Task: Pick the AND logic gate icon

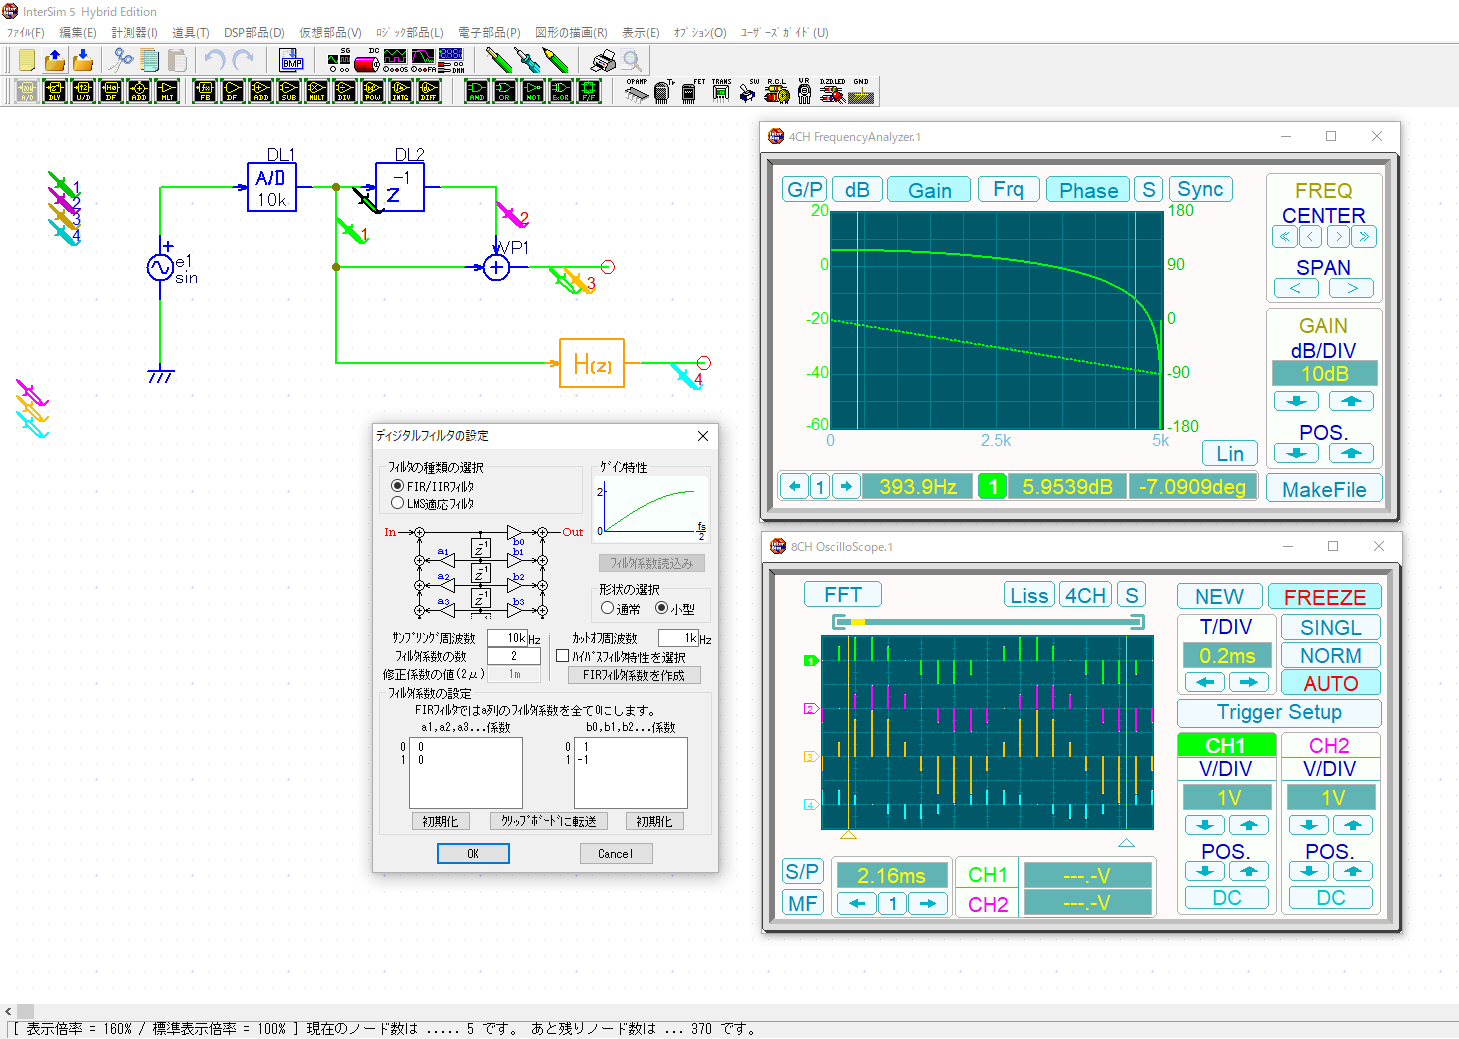Action: click(477, 92)
